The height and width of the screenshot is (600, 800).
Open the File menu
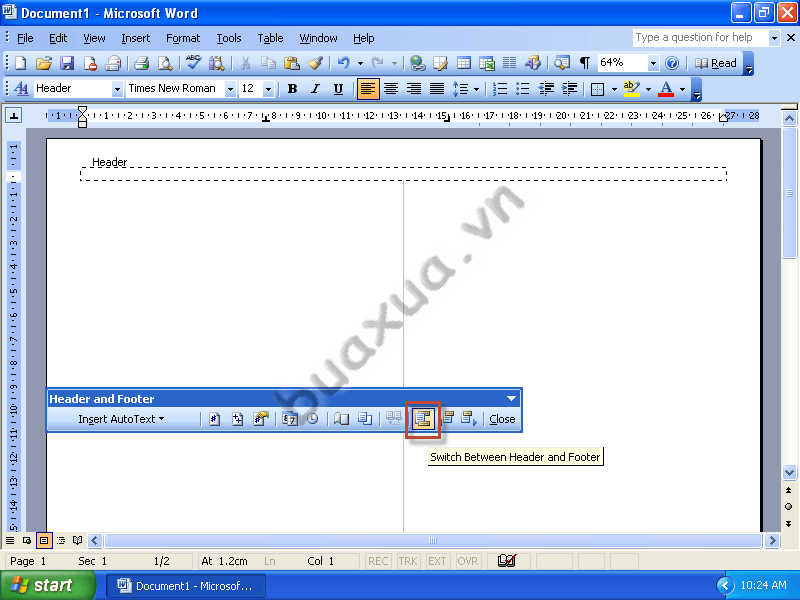[x=25, y=38]
